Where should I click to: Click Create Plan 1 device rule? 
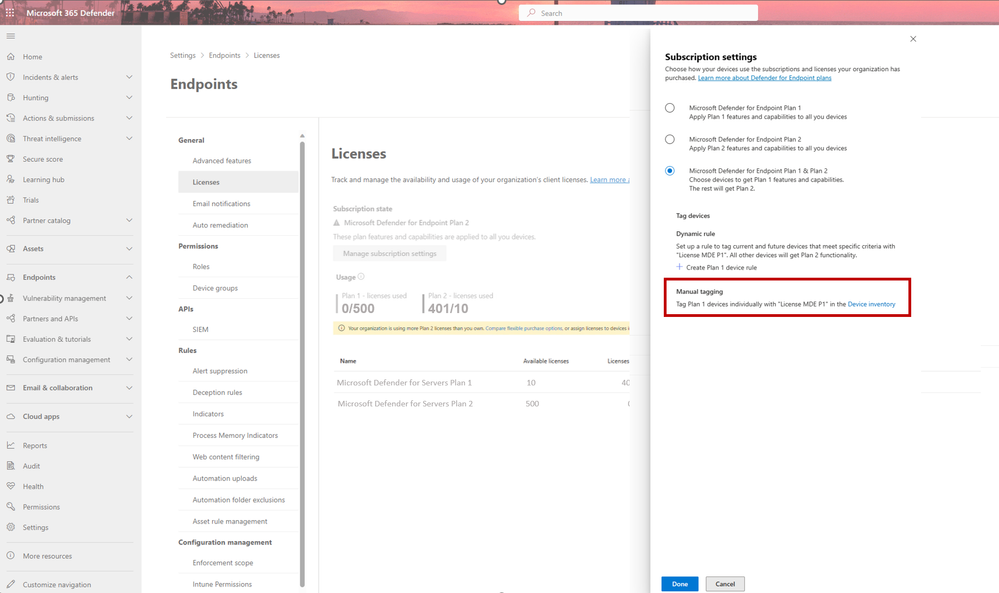point(717,268)
